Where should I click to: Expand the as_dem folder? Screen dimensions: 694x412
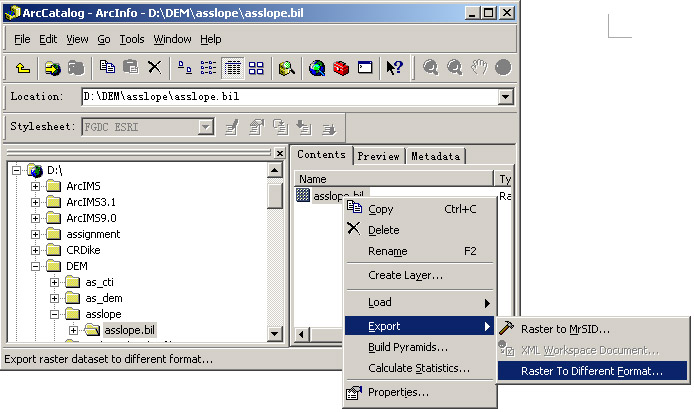(x=54, y=298)
